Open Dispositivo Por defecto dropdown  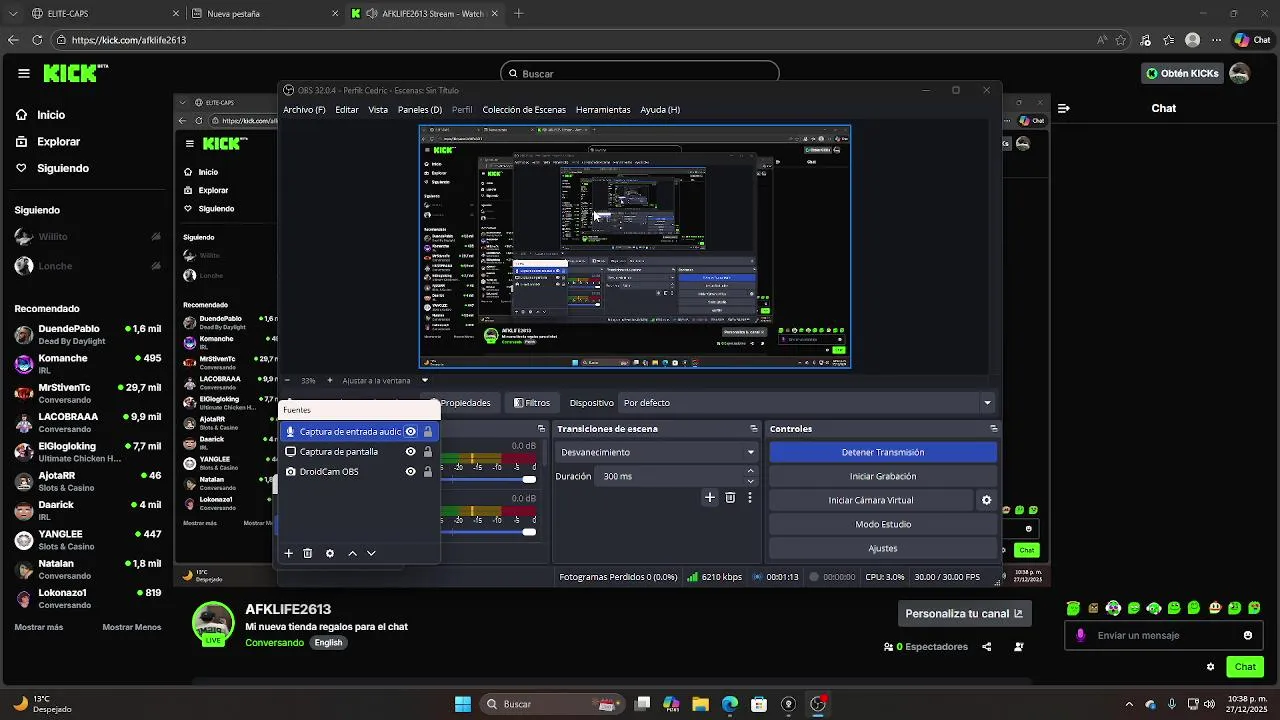808,403
